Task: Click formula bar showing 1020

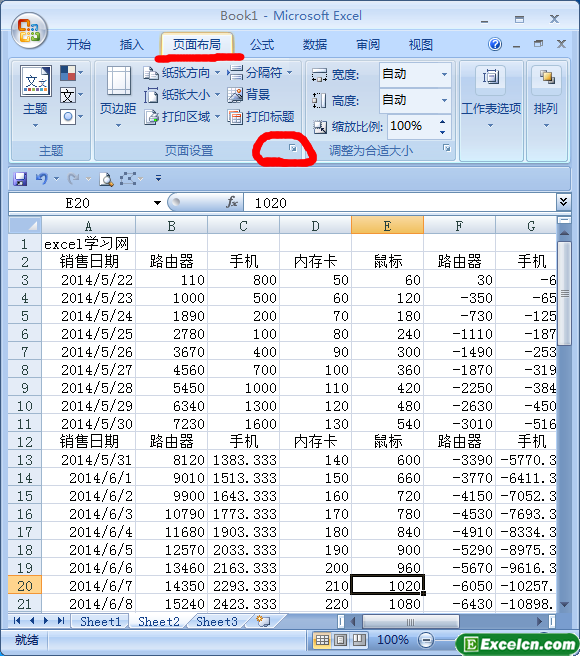Action: tap(400, 203)
